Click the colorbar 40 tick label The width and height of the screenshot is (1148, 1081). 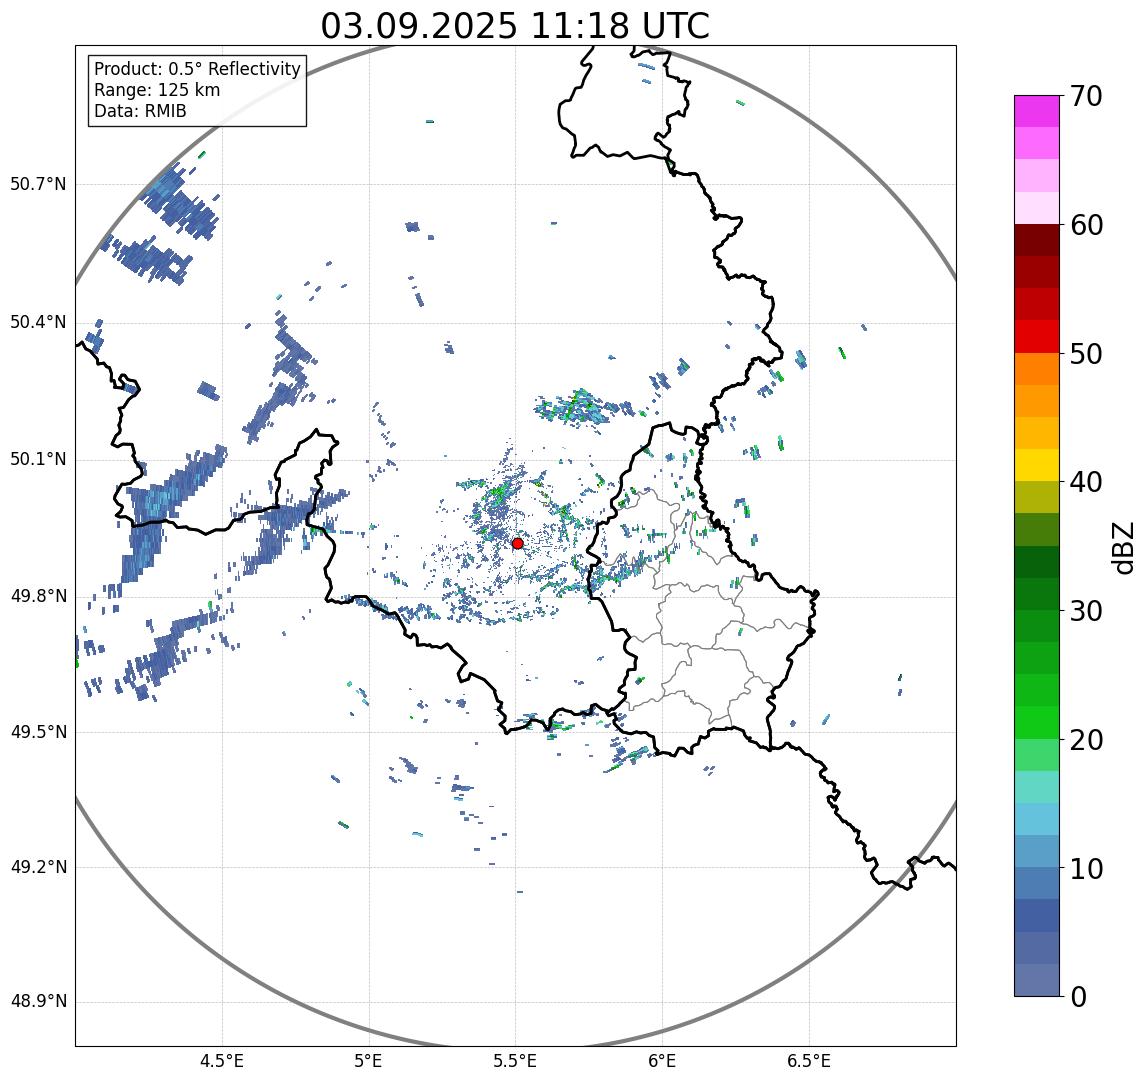pyautogui.click(x=1086, y=483)
